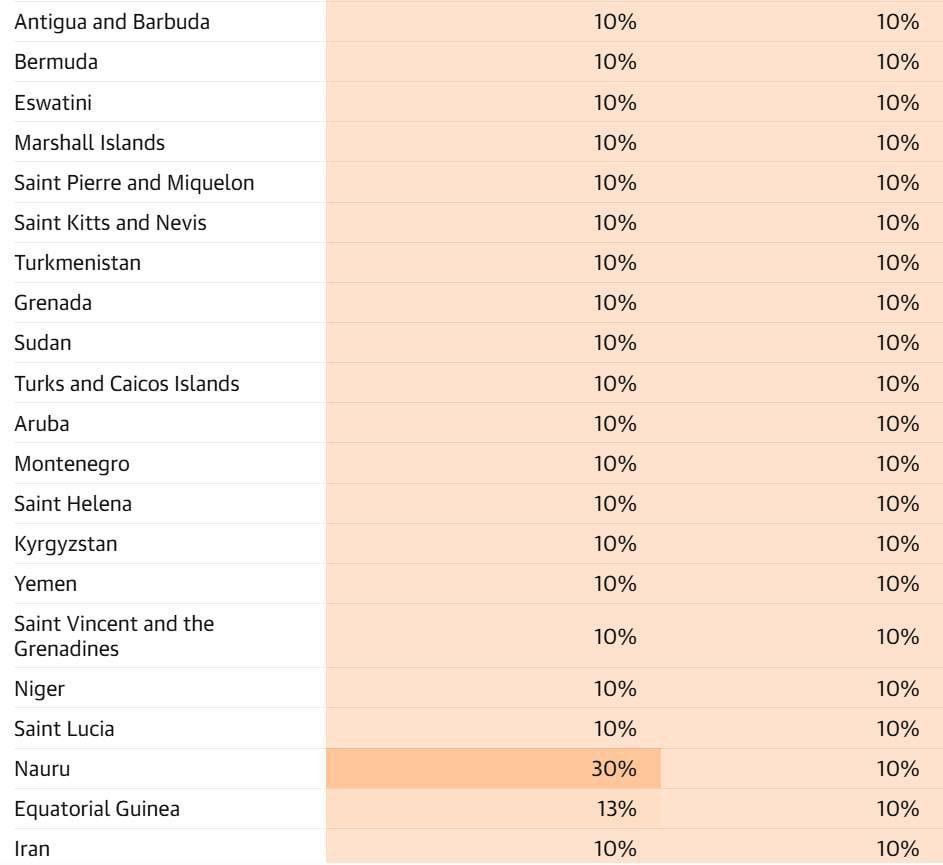Screen dimensions: 943x865
Task: Click the Saint Helena country name
Action: [x=73, y=504]
